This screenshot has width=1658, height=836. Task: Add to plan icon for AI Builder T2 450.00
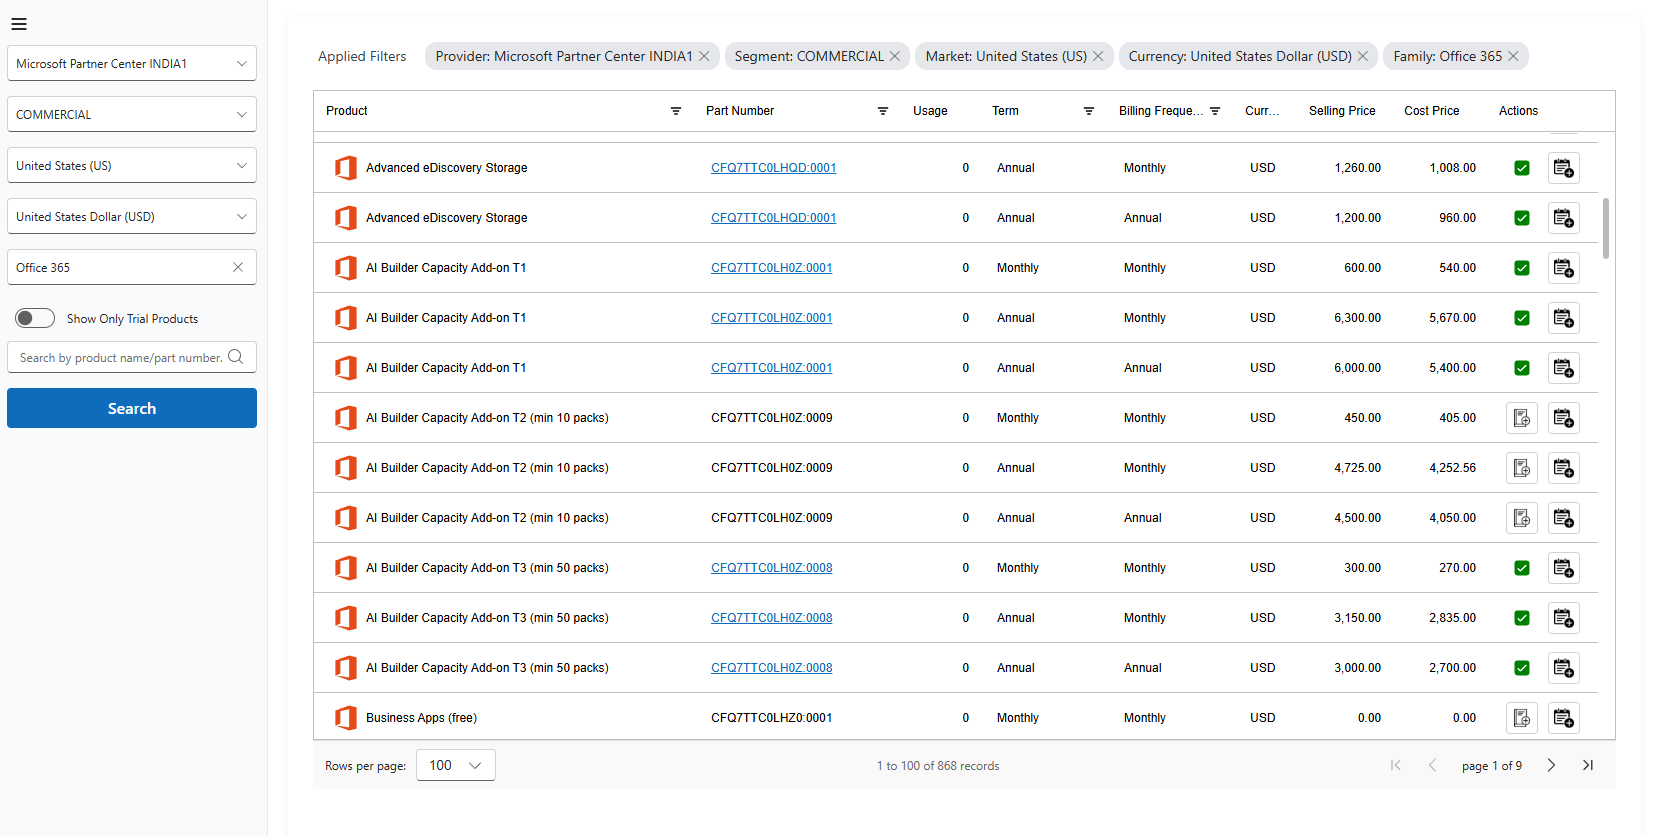tap(1564, 418)
